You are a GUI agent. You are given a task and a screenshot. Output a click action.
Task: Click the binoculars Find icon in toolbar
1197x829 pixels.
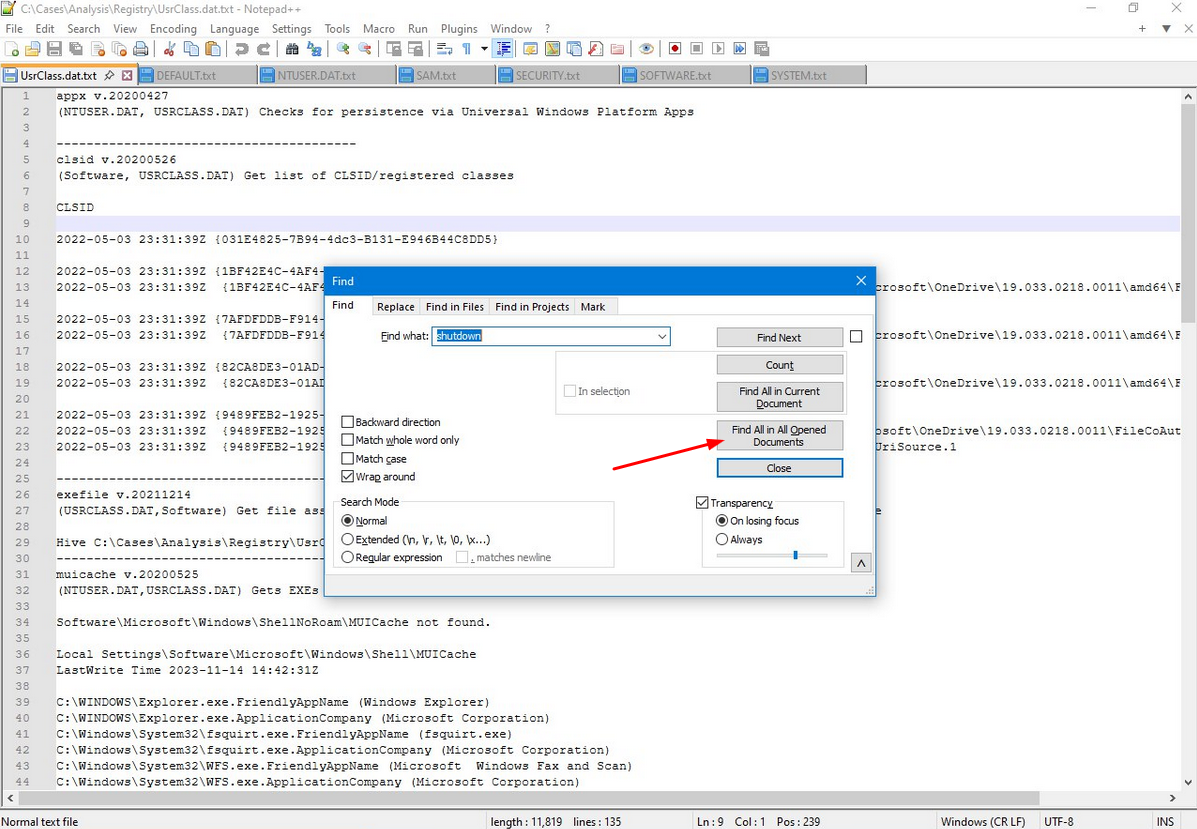292,49
